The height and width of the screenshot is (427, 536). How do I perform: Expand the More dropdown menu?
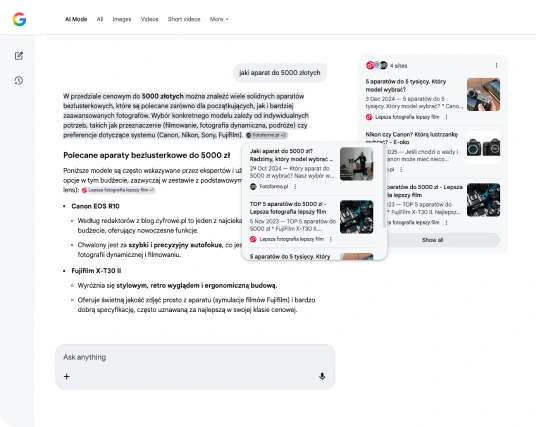(x=219, y=19)
